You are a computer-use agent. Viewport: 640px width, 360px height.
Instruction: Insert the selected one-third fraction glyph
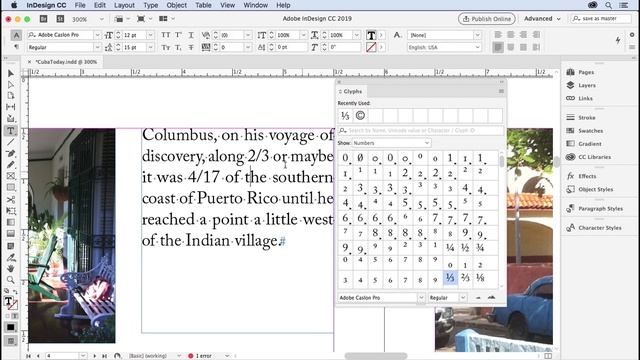tap(450, 278)
